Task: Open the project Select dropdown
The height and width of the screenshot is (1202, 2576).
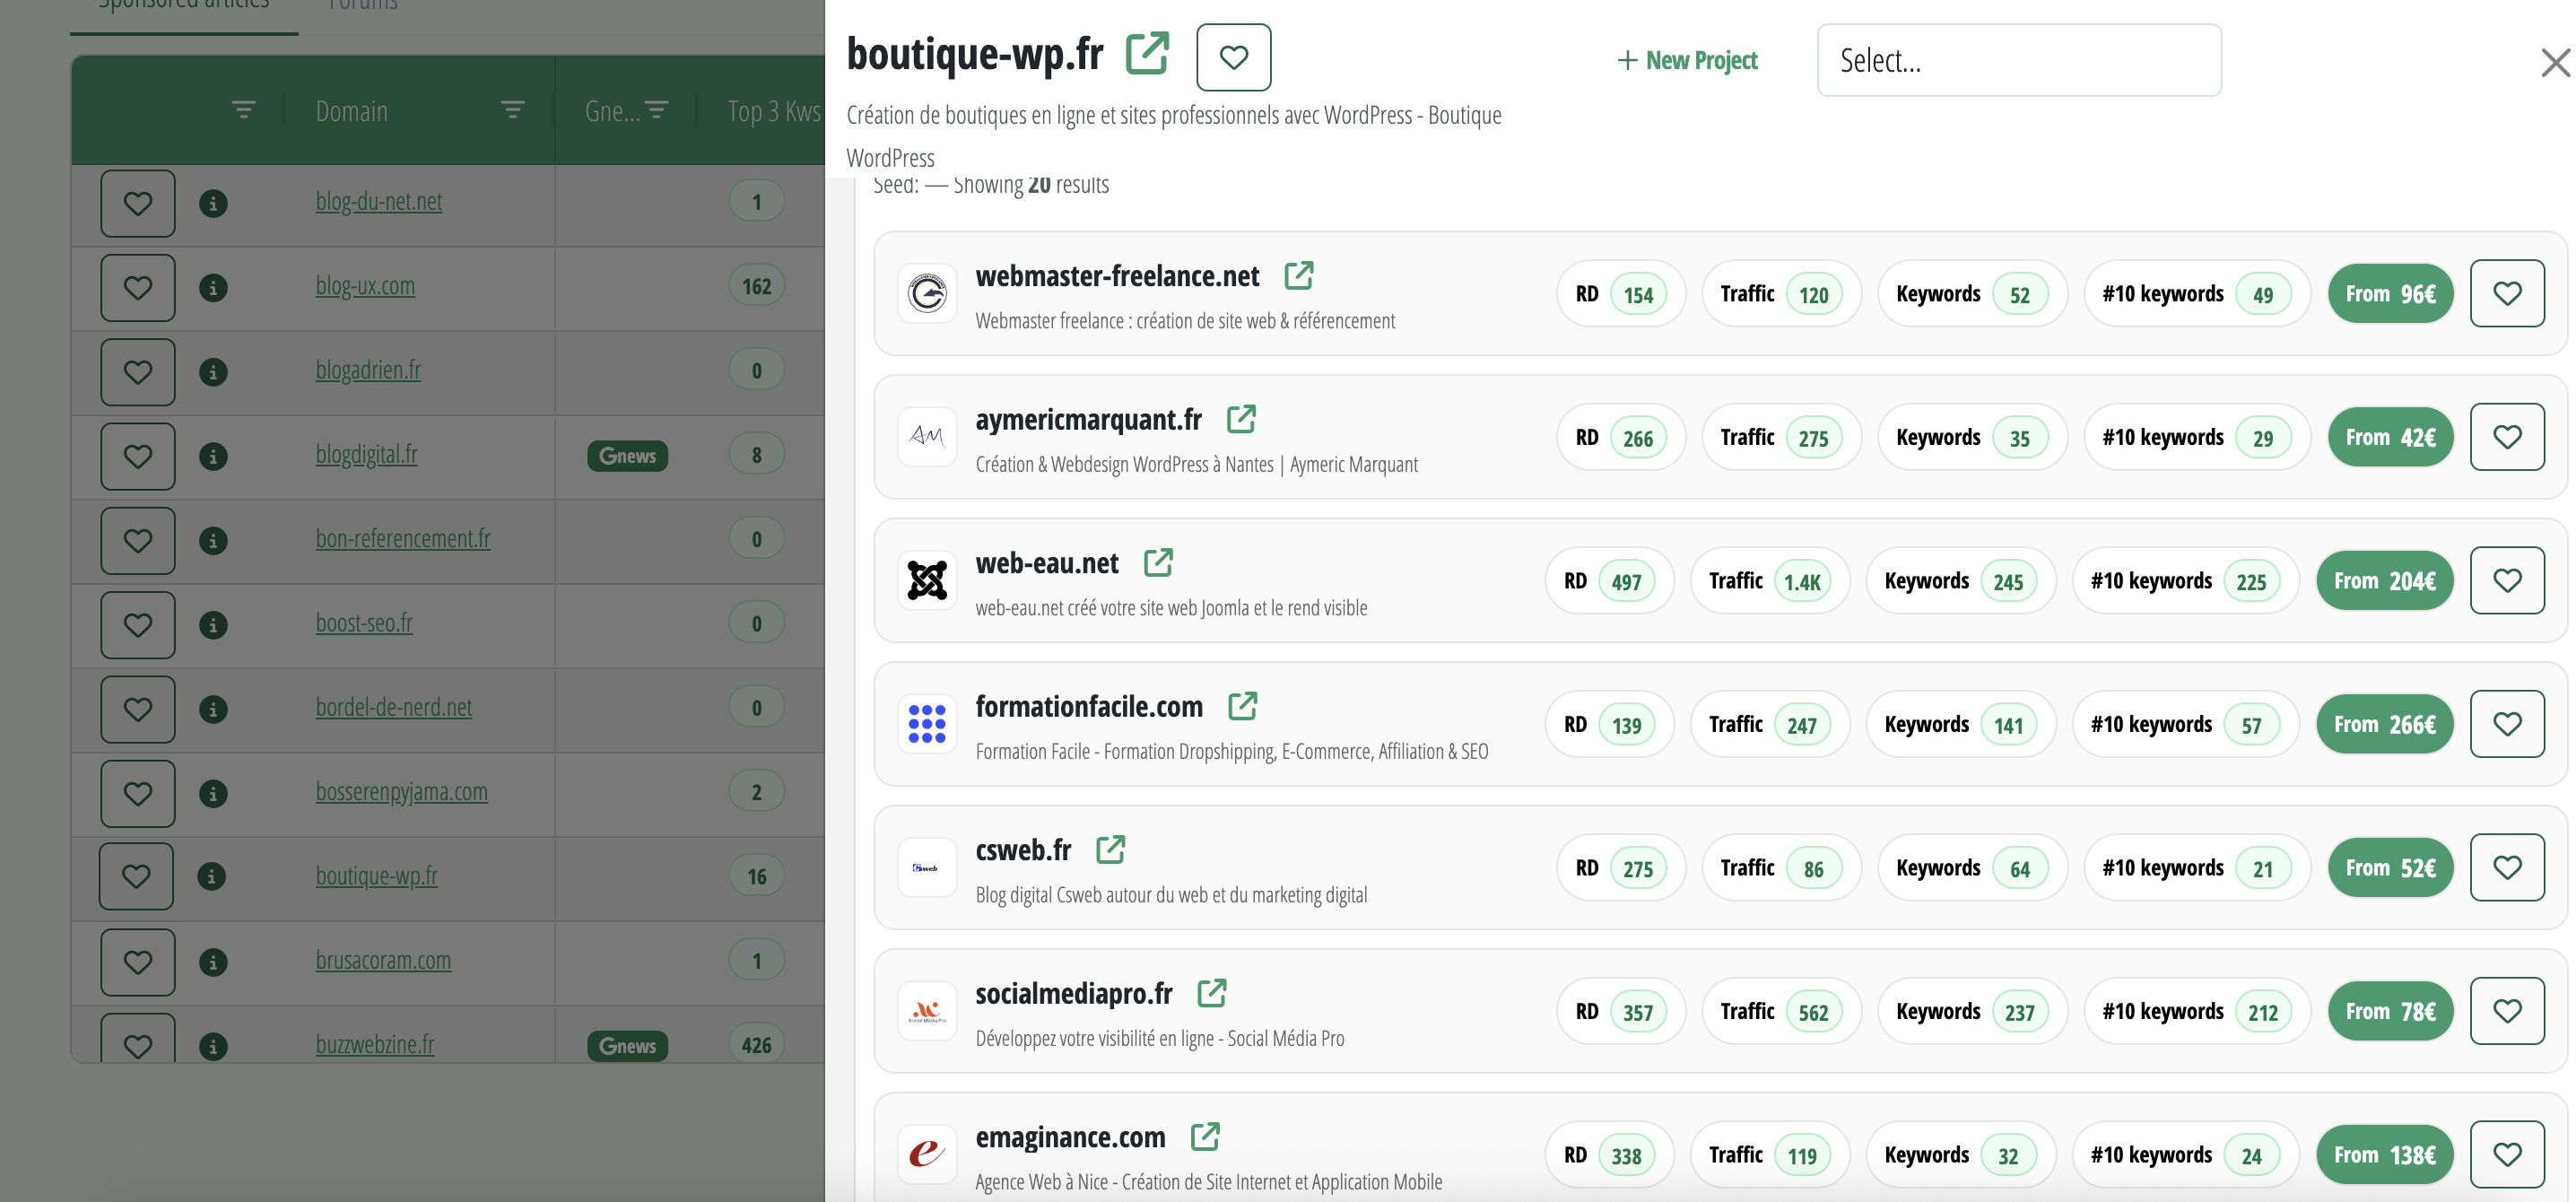Action: point(2018,60)
